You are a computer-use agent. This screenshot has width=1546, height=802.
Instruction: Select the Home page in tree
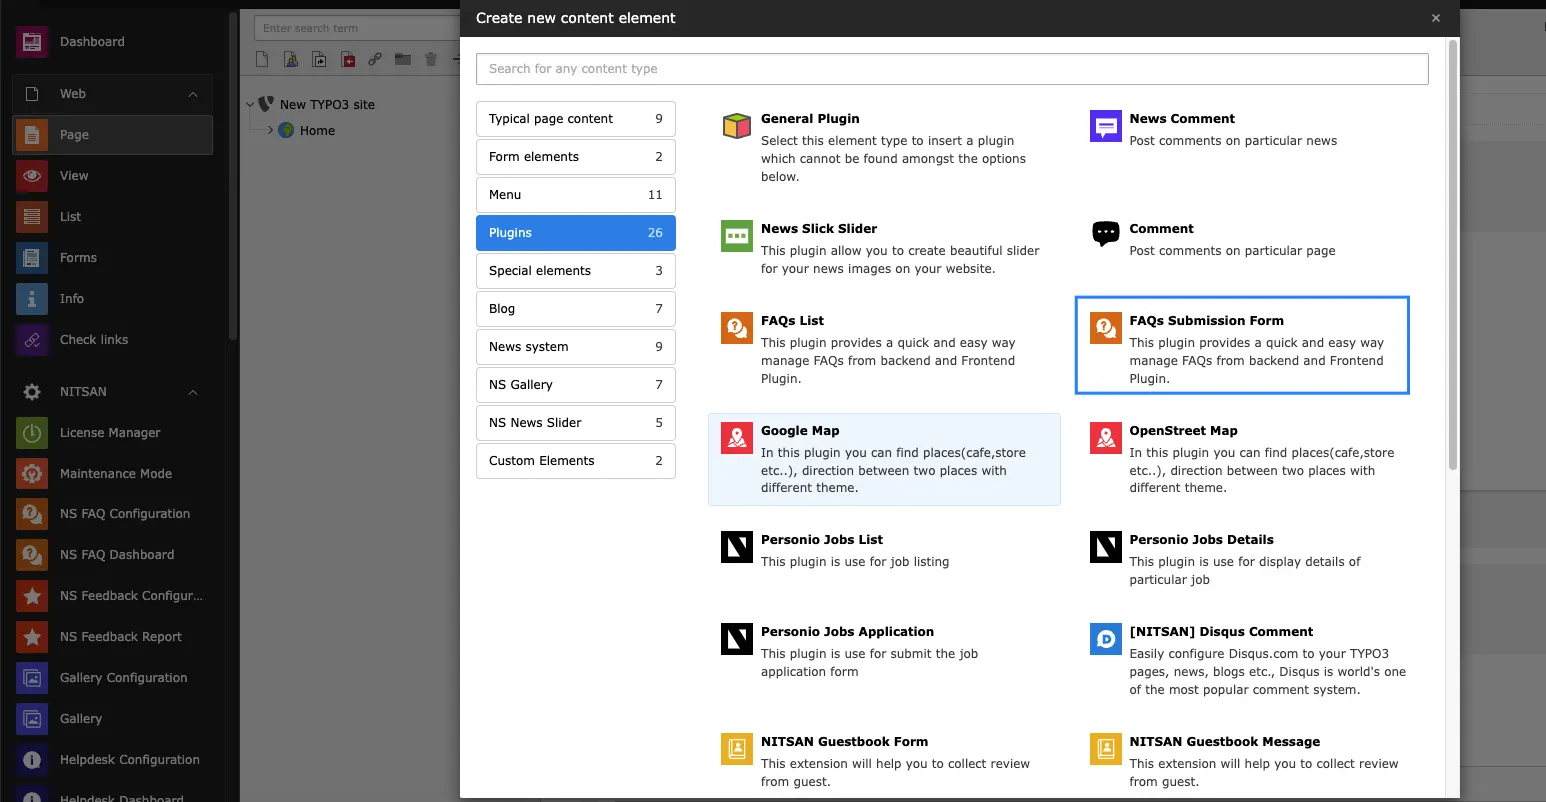317,130
